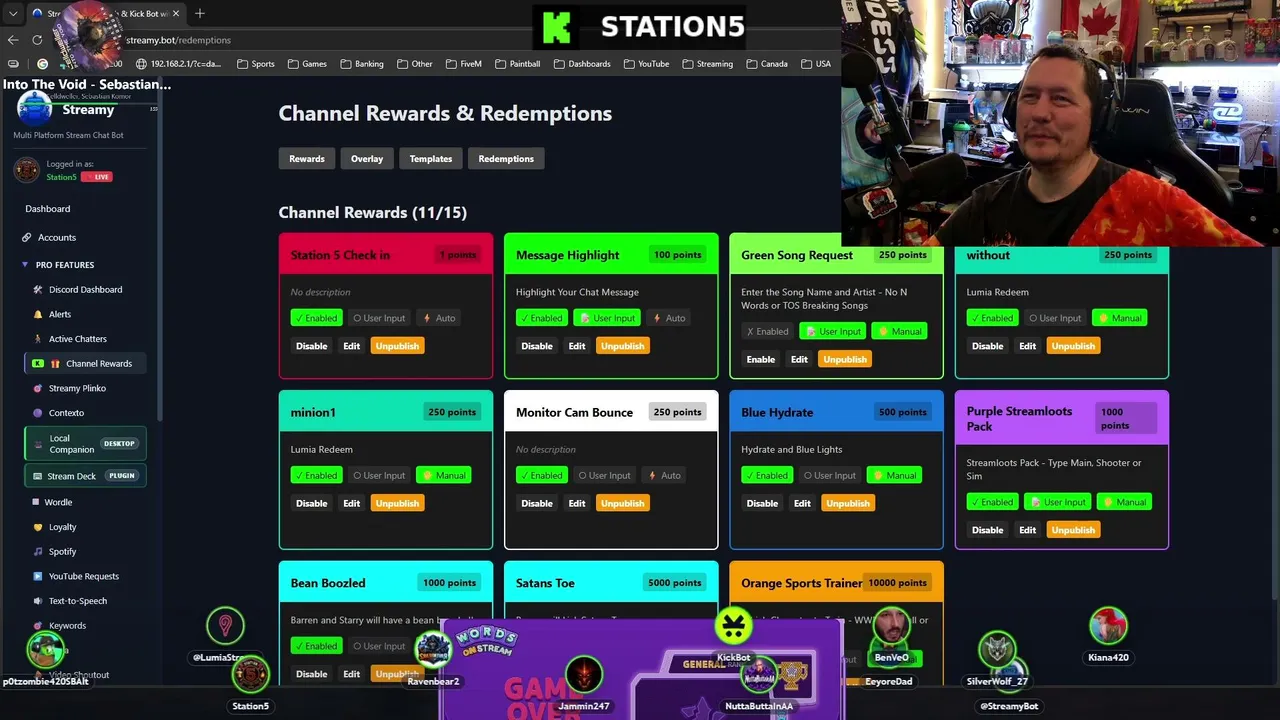1280x720 pixels.
Task: Collapse the PRO FEATURES section
Action: pyautogui.click(x=58, y=265)
